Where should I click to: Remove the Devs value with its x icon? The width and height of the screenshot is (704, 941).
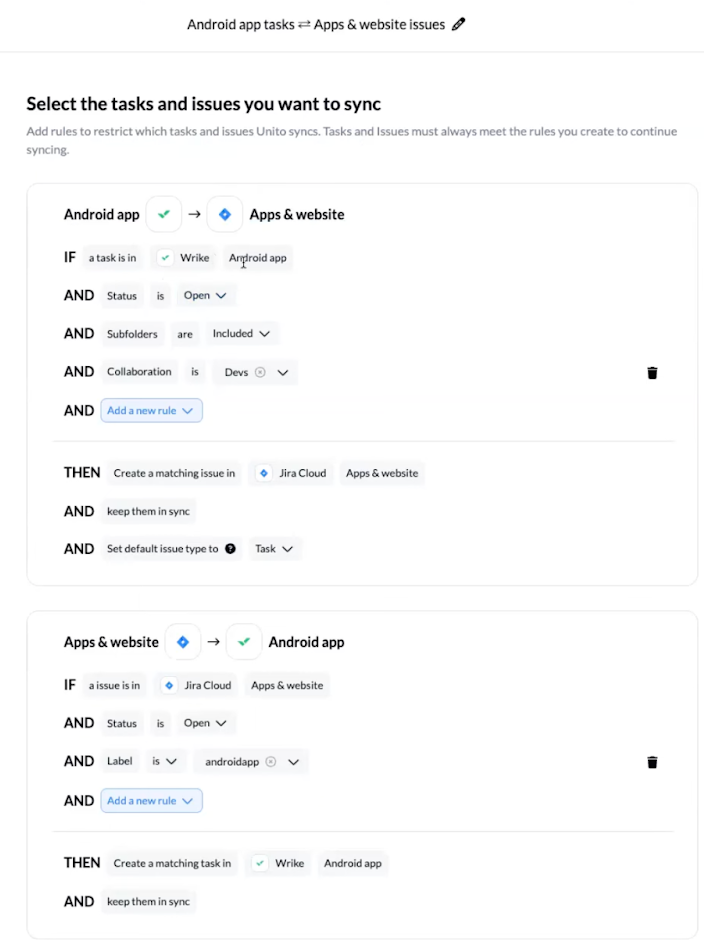(x=260, y=372)
